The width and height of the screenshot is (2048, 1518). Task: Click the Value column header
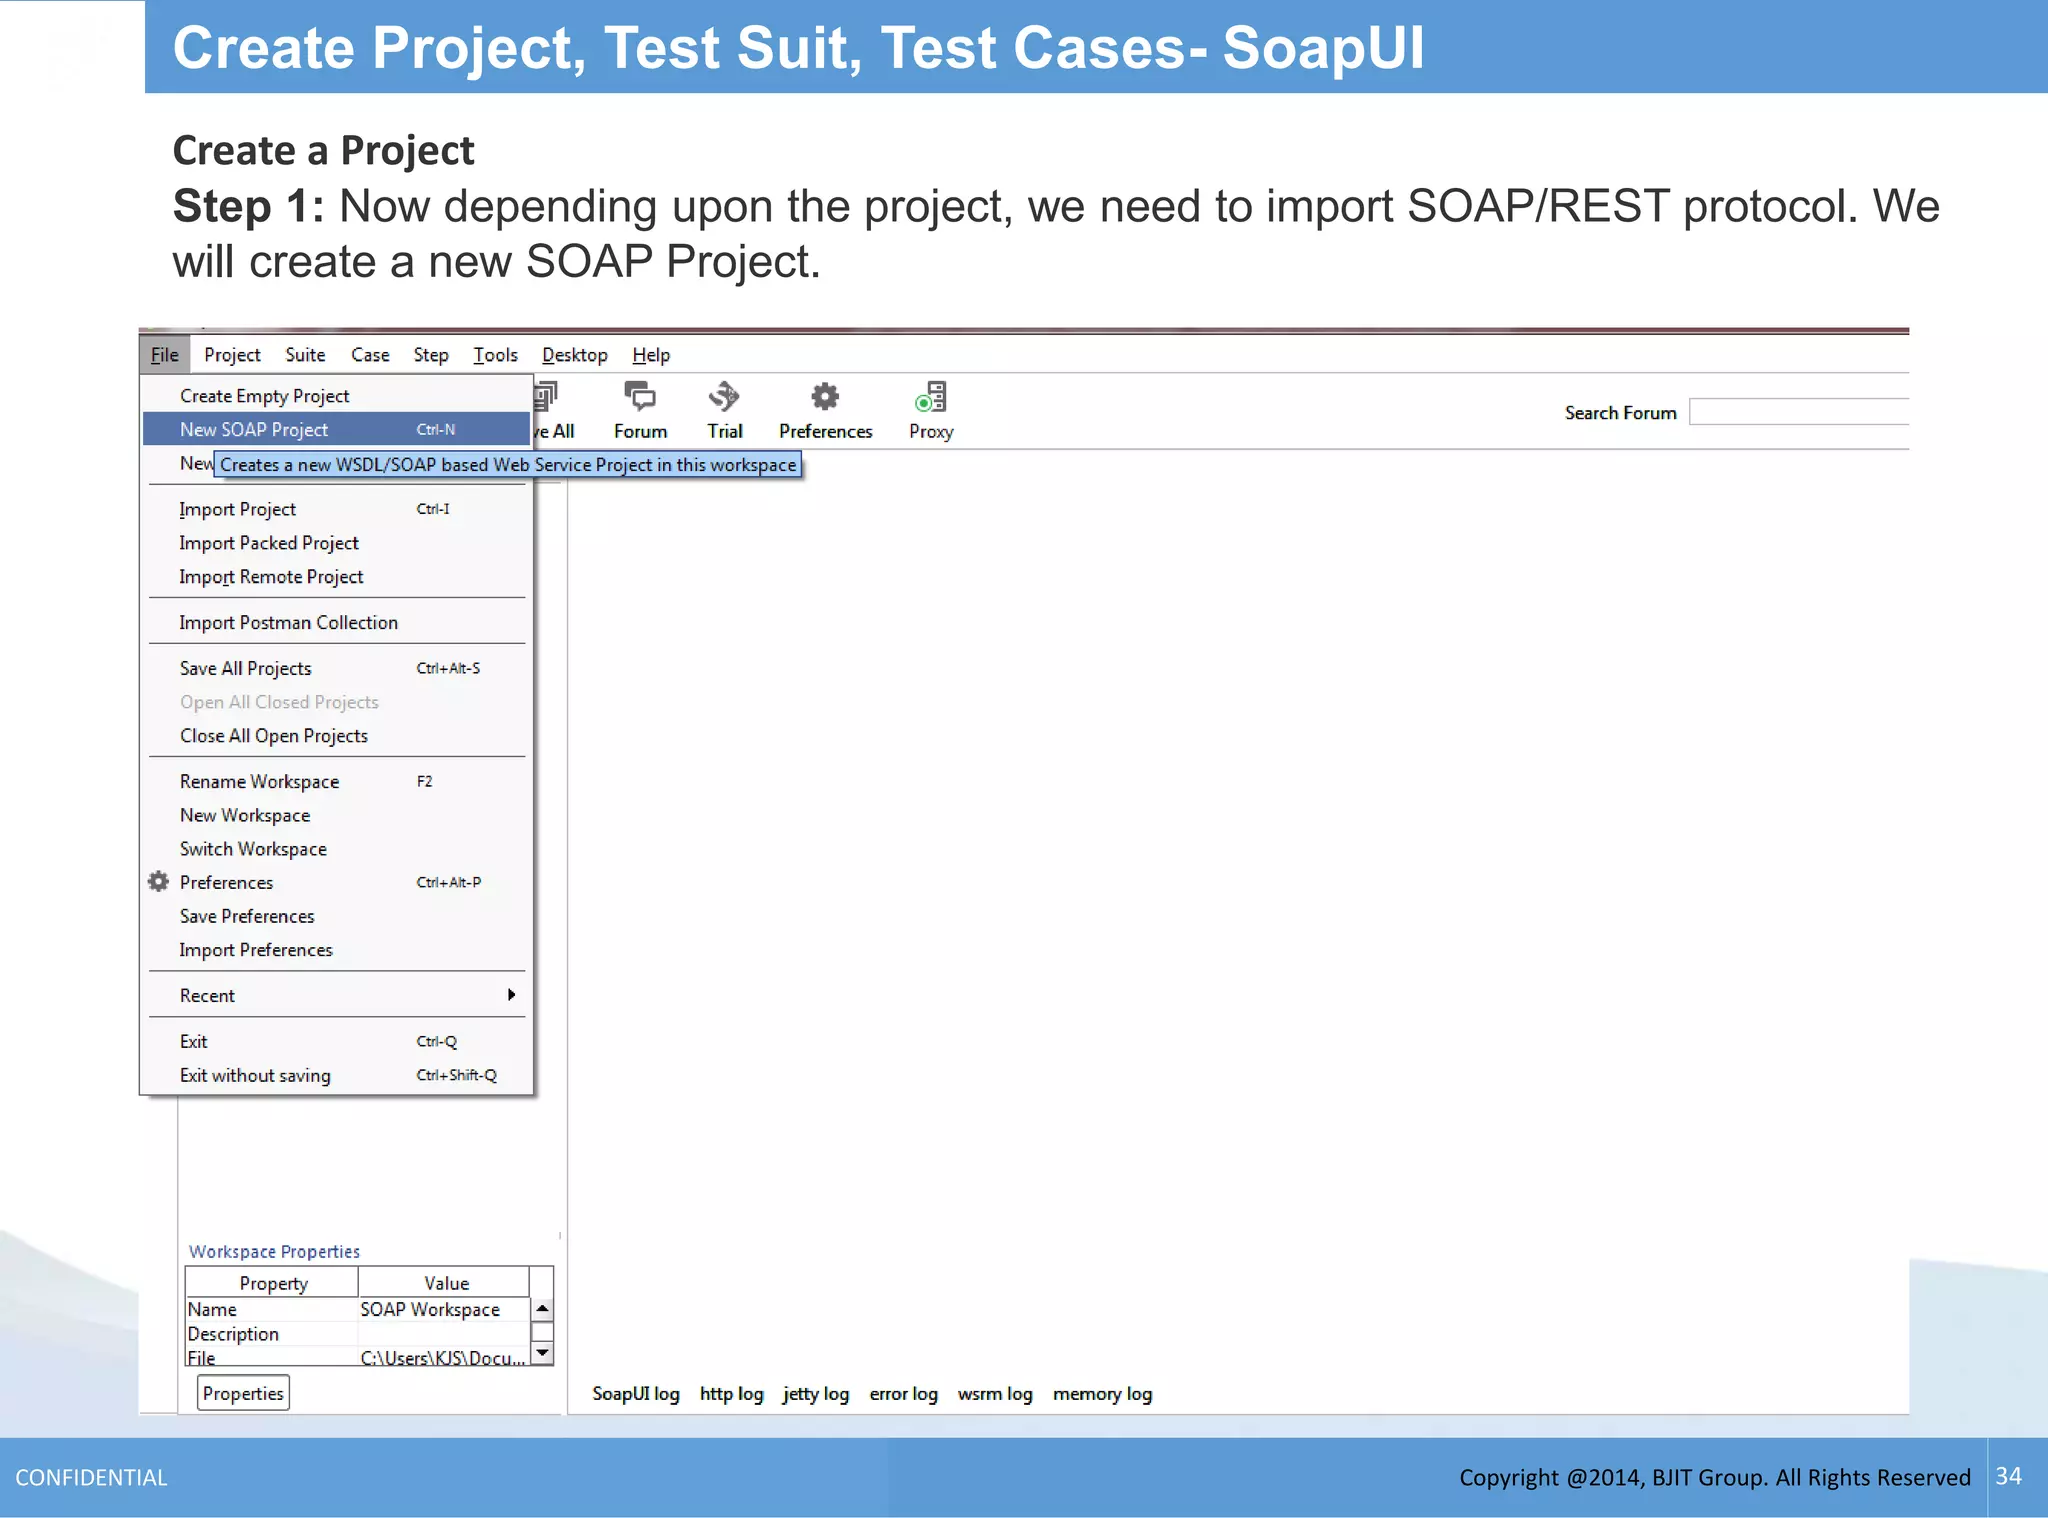(x=445, y=1283)
